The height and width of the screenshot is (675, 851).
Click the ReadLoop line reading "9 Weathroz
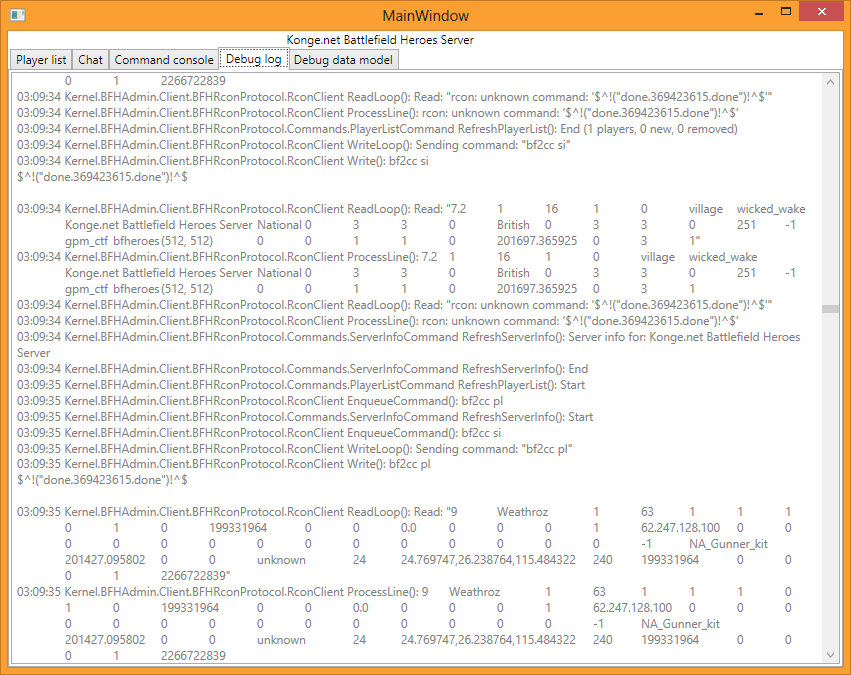(404, 512)
